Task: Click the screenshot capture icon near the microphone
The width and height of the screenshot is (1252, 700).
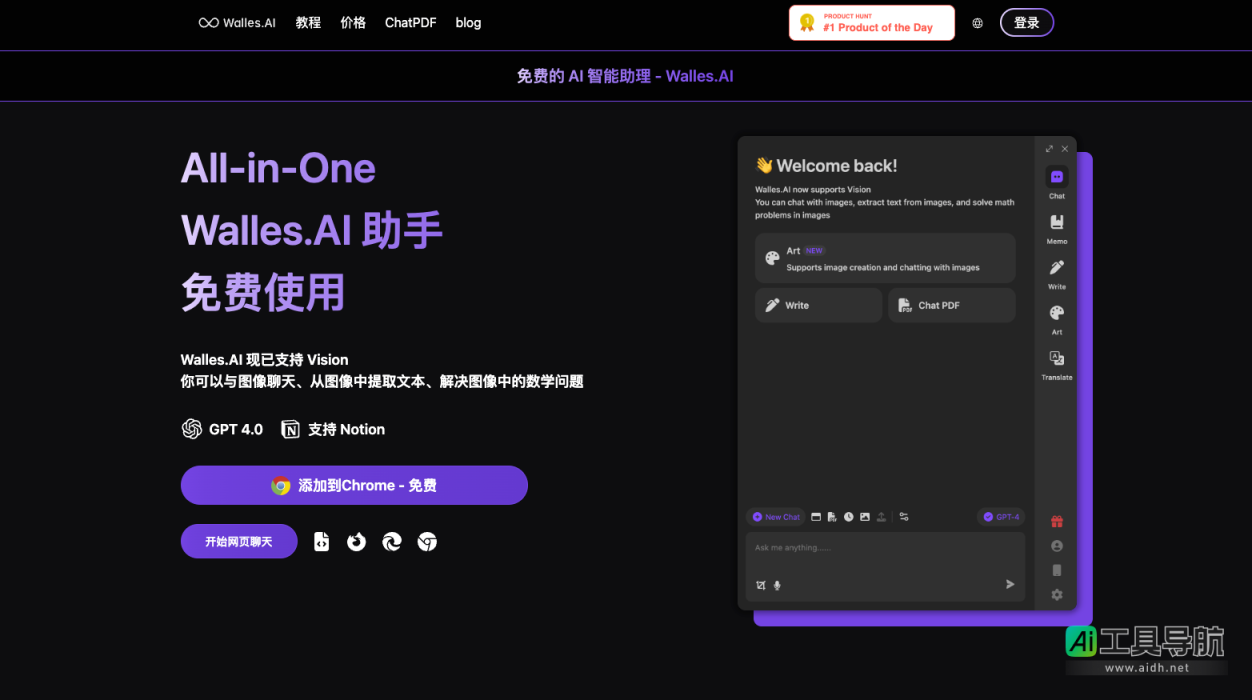Action: point(761,585)
